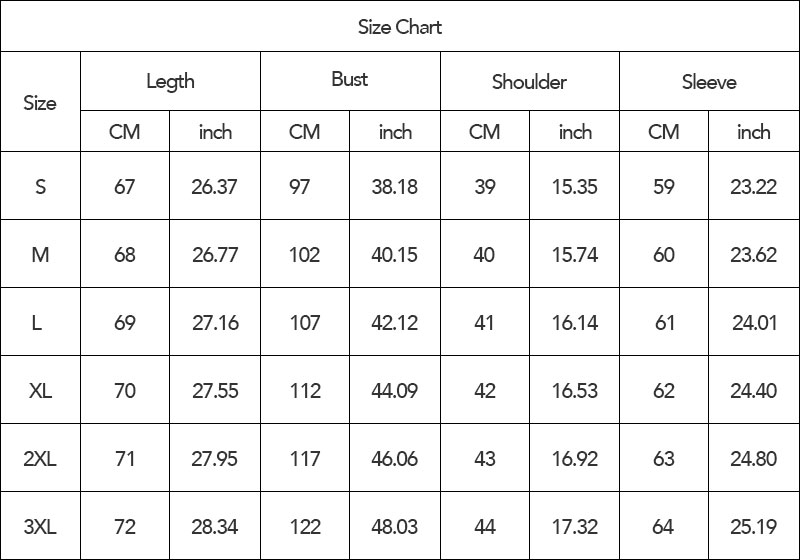Screen dimensions: 800x560
Task: Select the Bust column header
Action: click(x=350, y=81)
